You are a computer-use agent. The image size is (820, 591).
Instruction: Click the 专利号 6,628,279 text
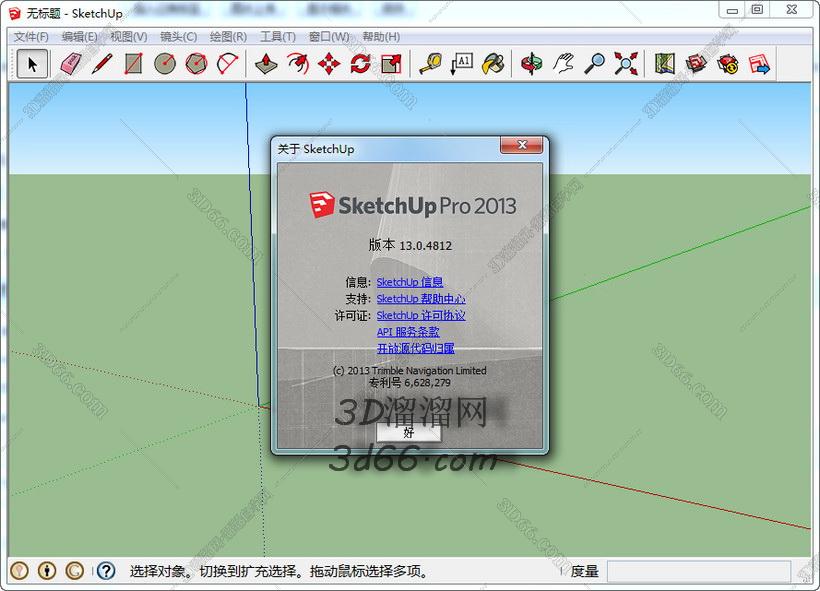409,383
